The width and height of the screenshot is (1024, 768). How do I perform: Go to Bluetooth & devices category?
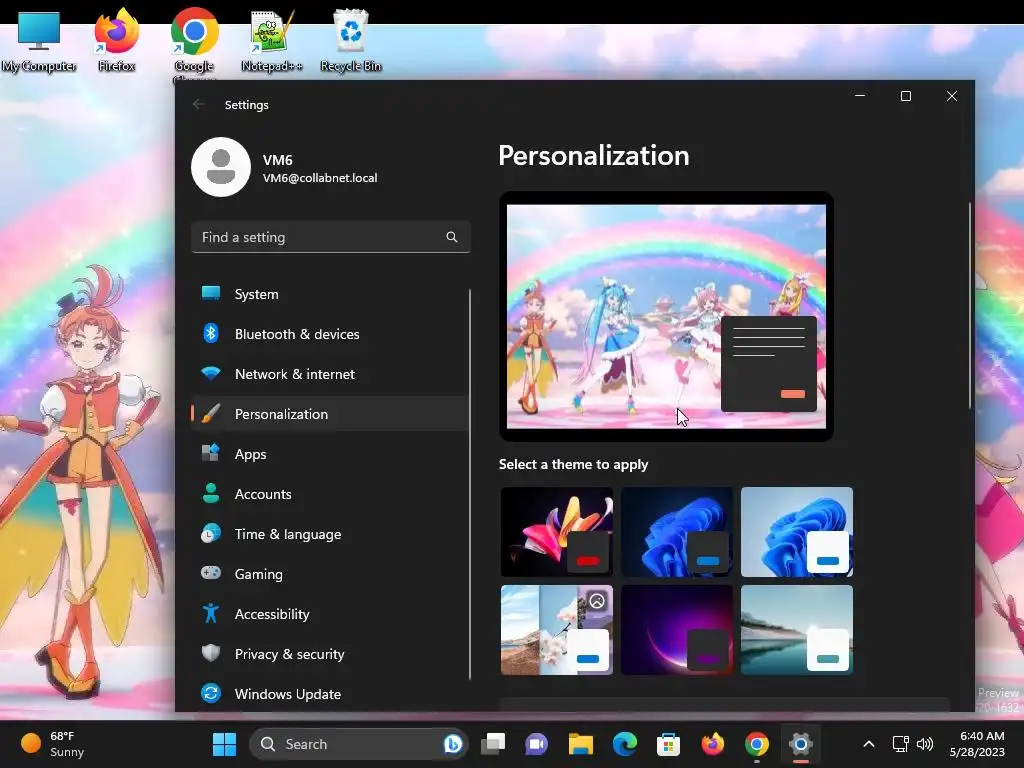[330, 334]
